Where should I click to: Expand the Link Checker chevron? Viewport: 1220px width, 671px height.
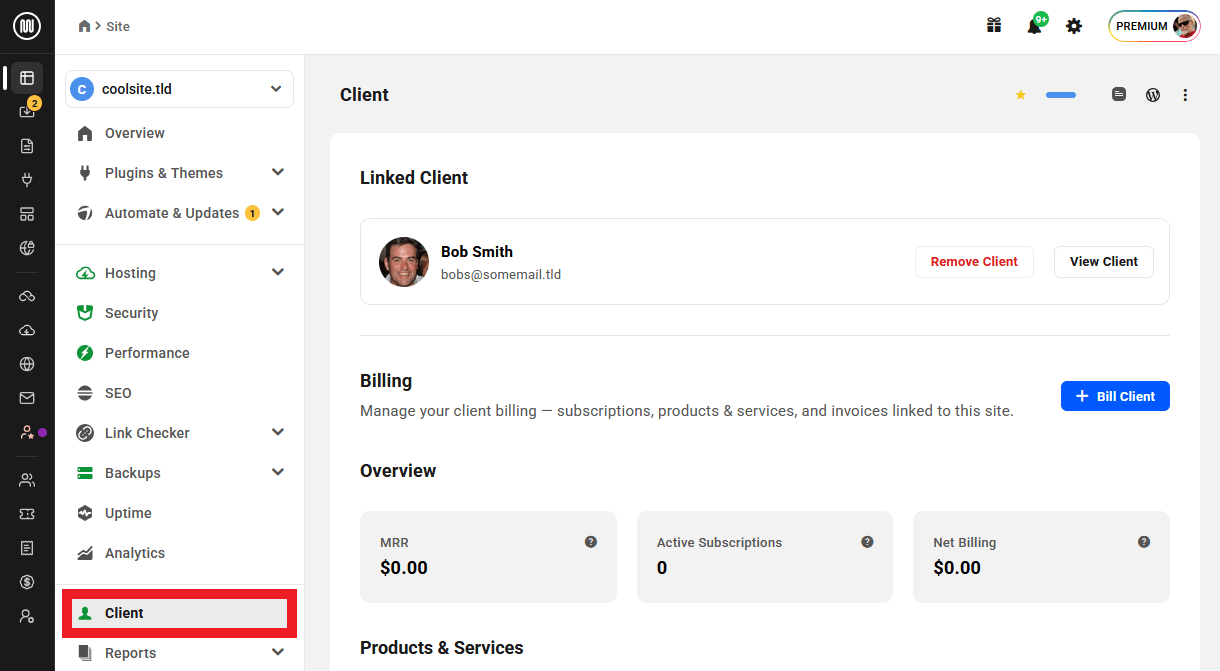pos(278,432)
